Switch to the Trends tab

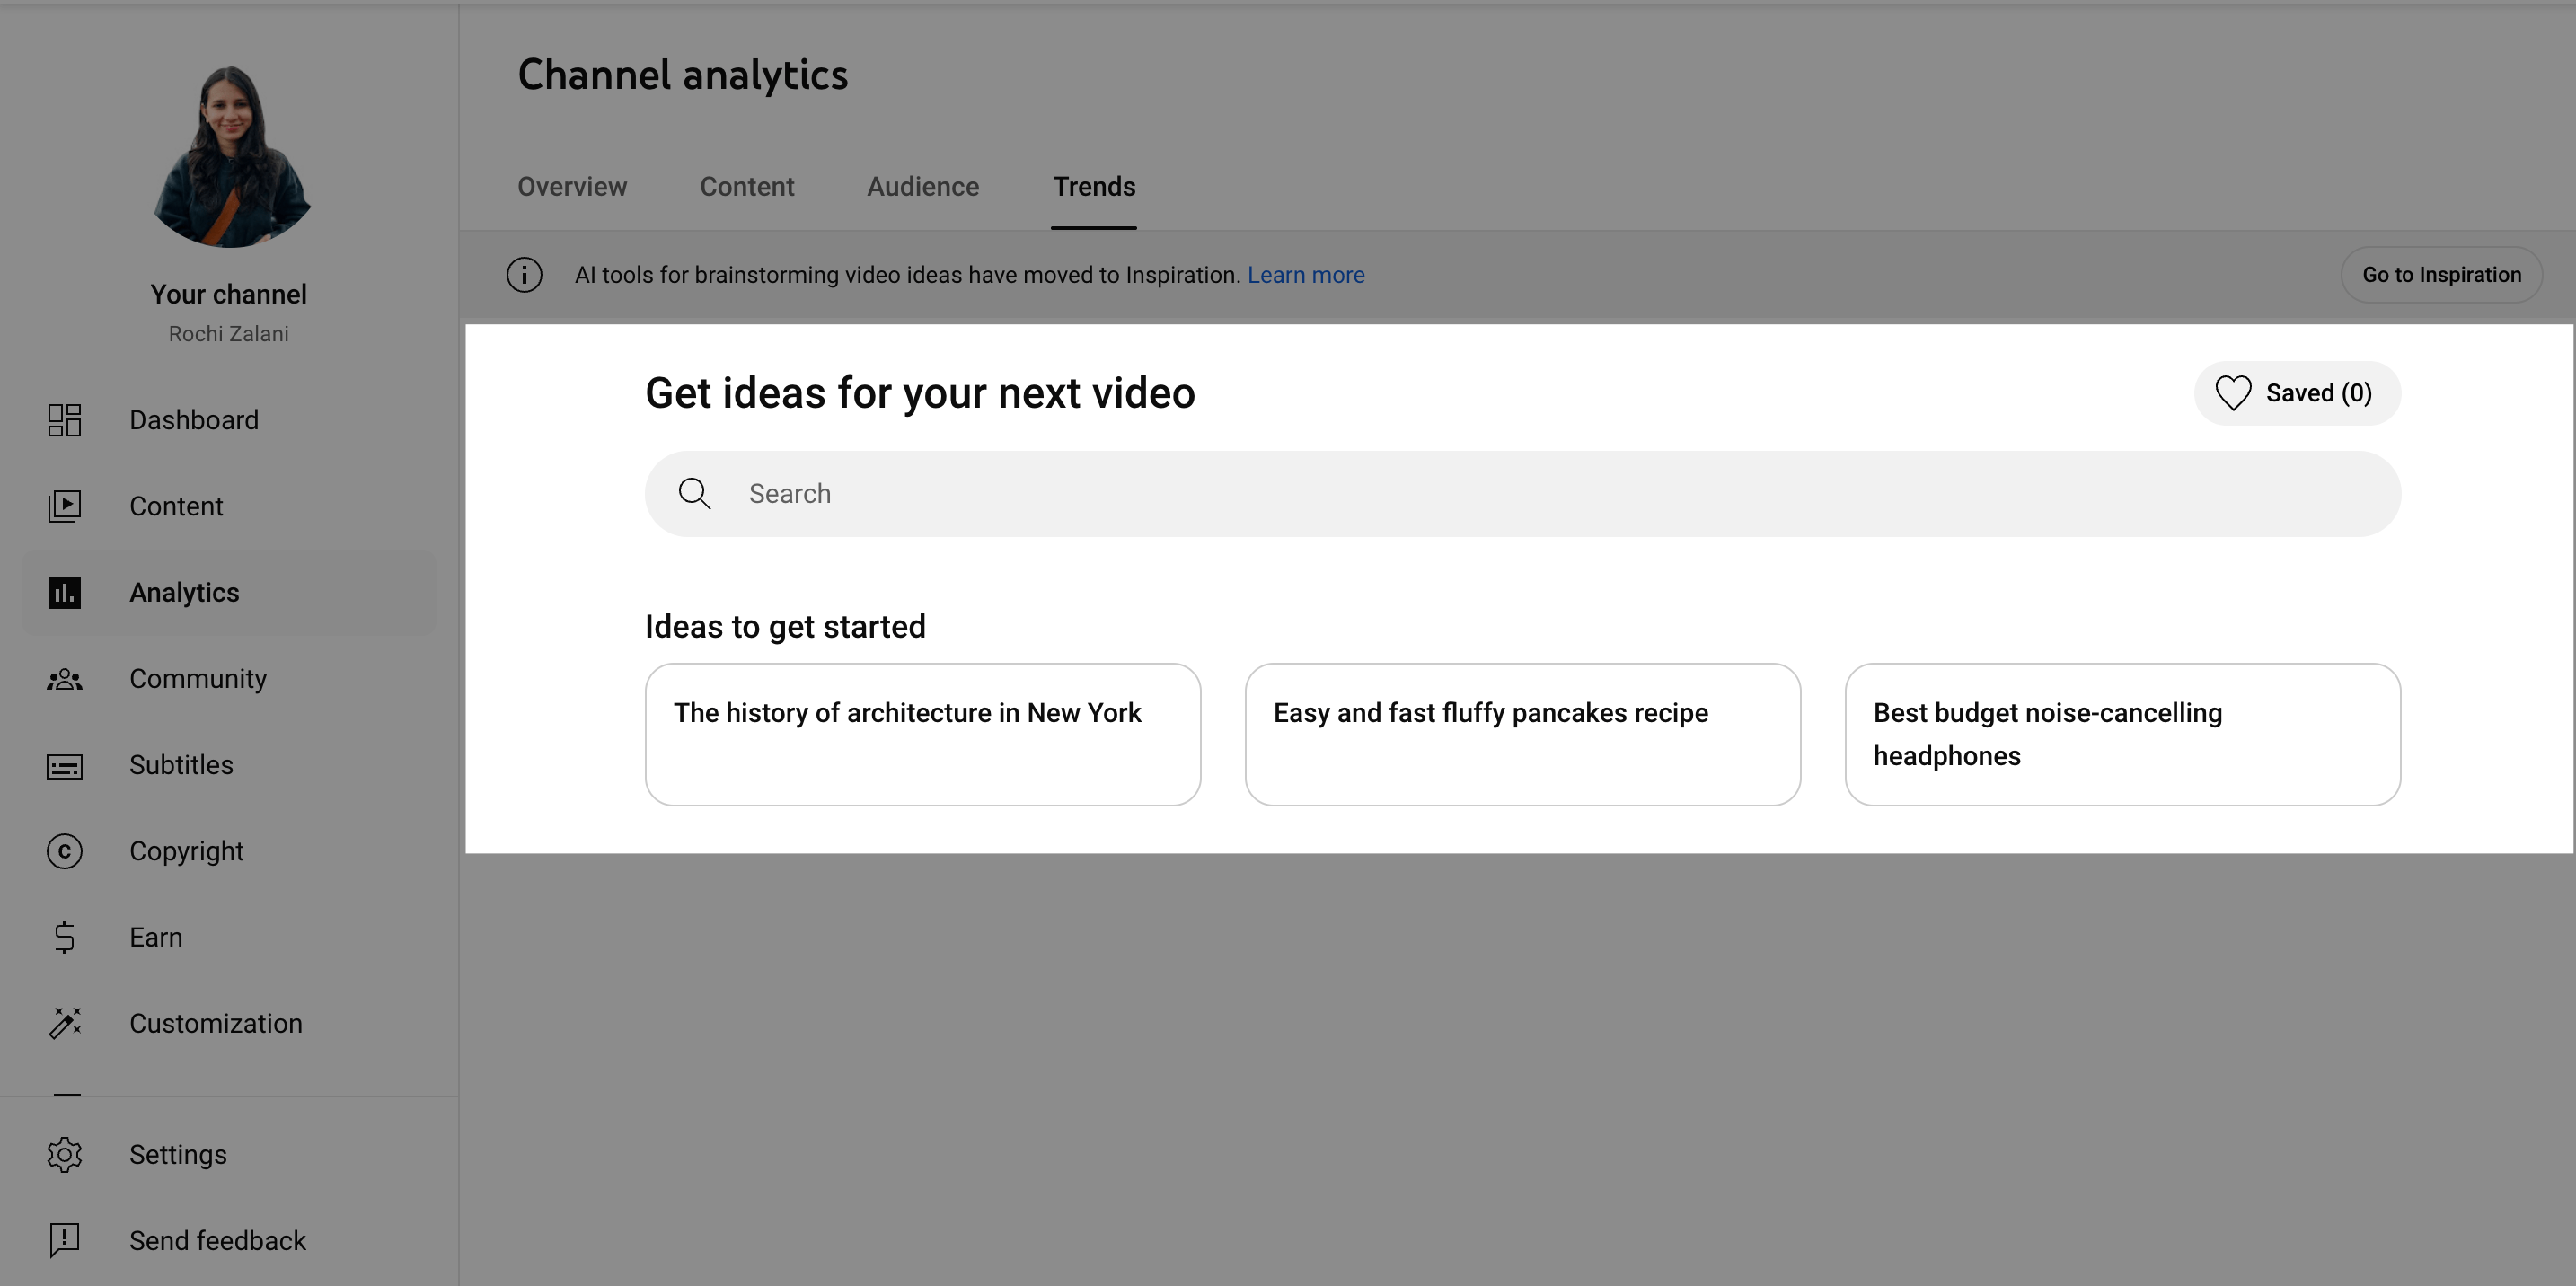tap(1093, 186)
